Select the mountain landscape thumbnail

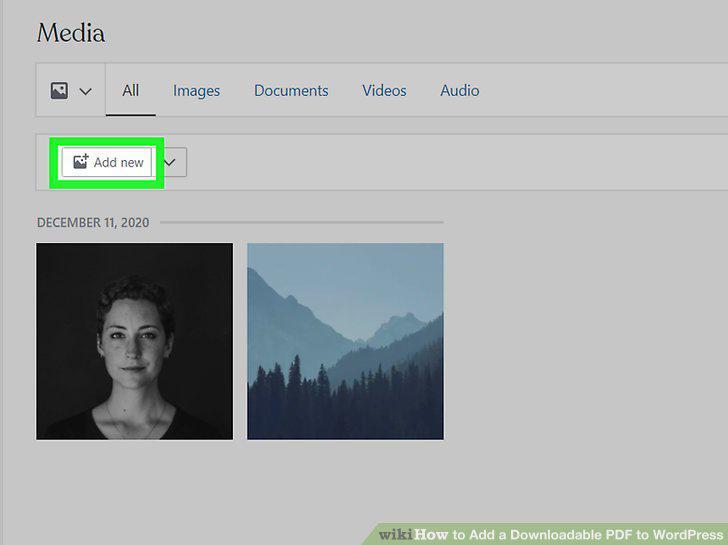point(345,341)
